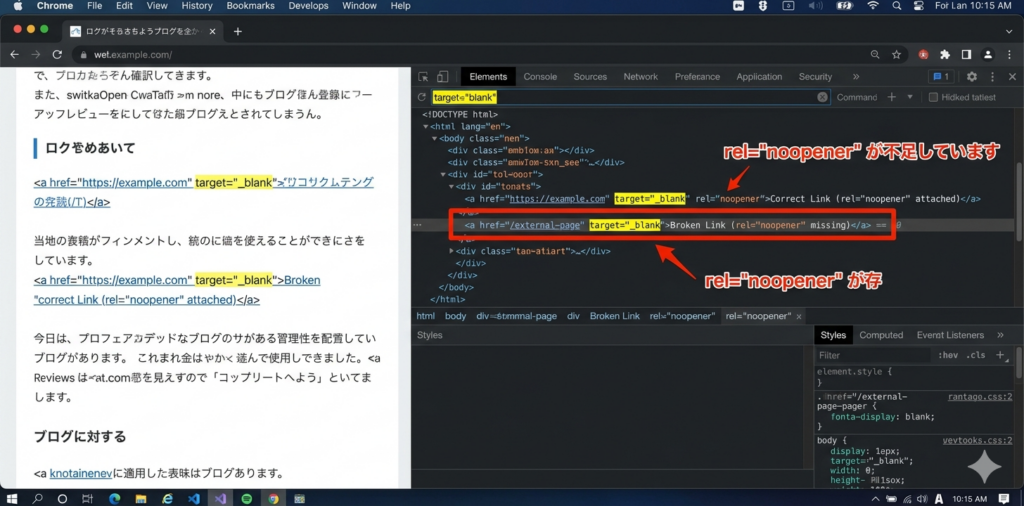
Task: Open the History menu in the menu bar
Action: coord(197,6)
